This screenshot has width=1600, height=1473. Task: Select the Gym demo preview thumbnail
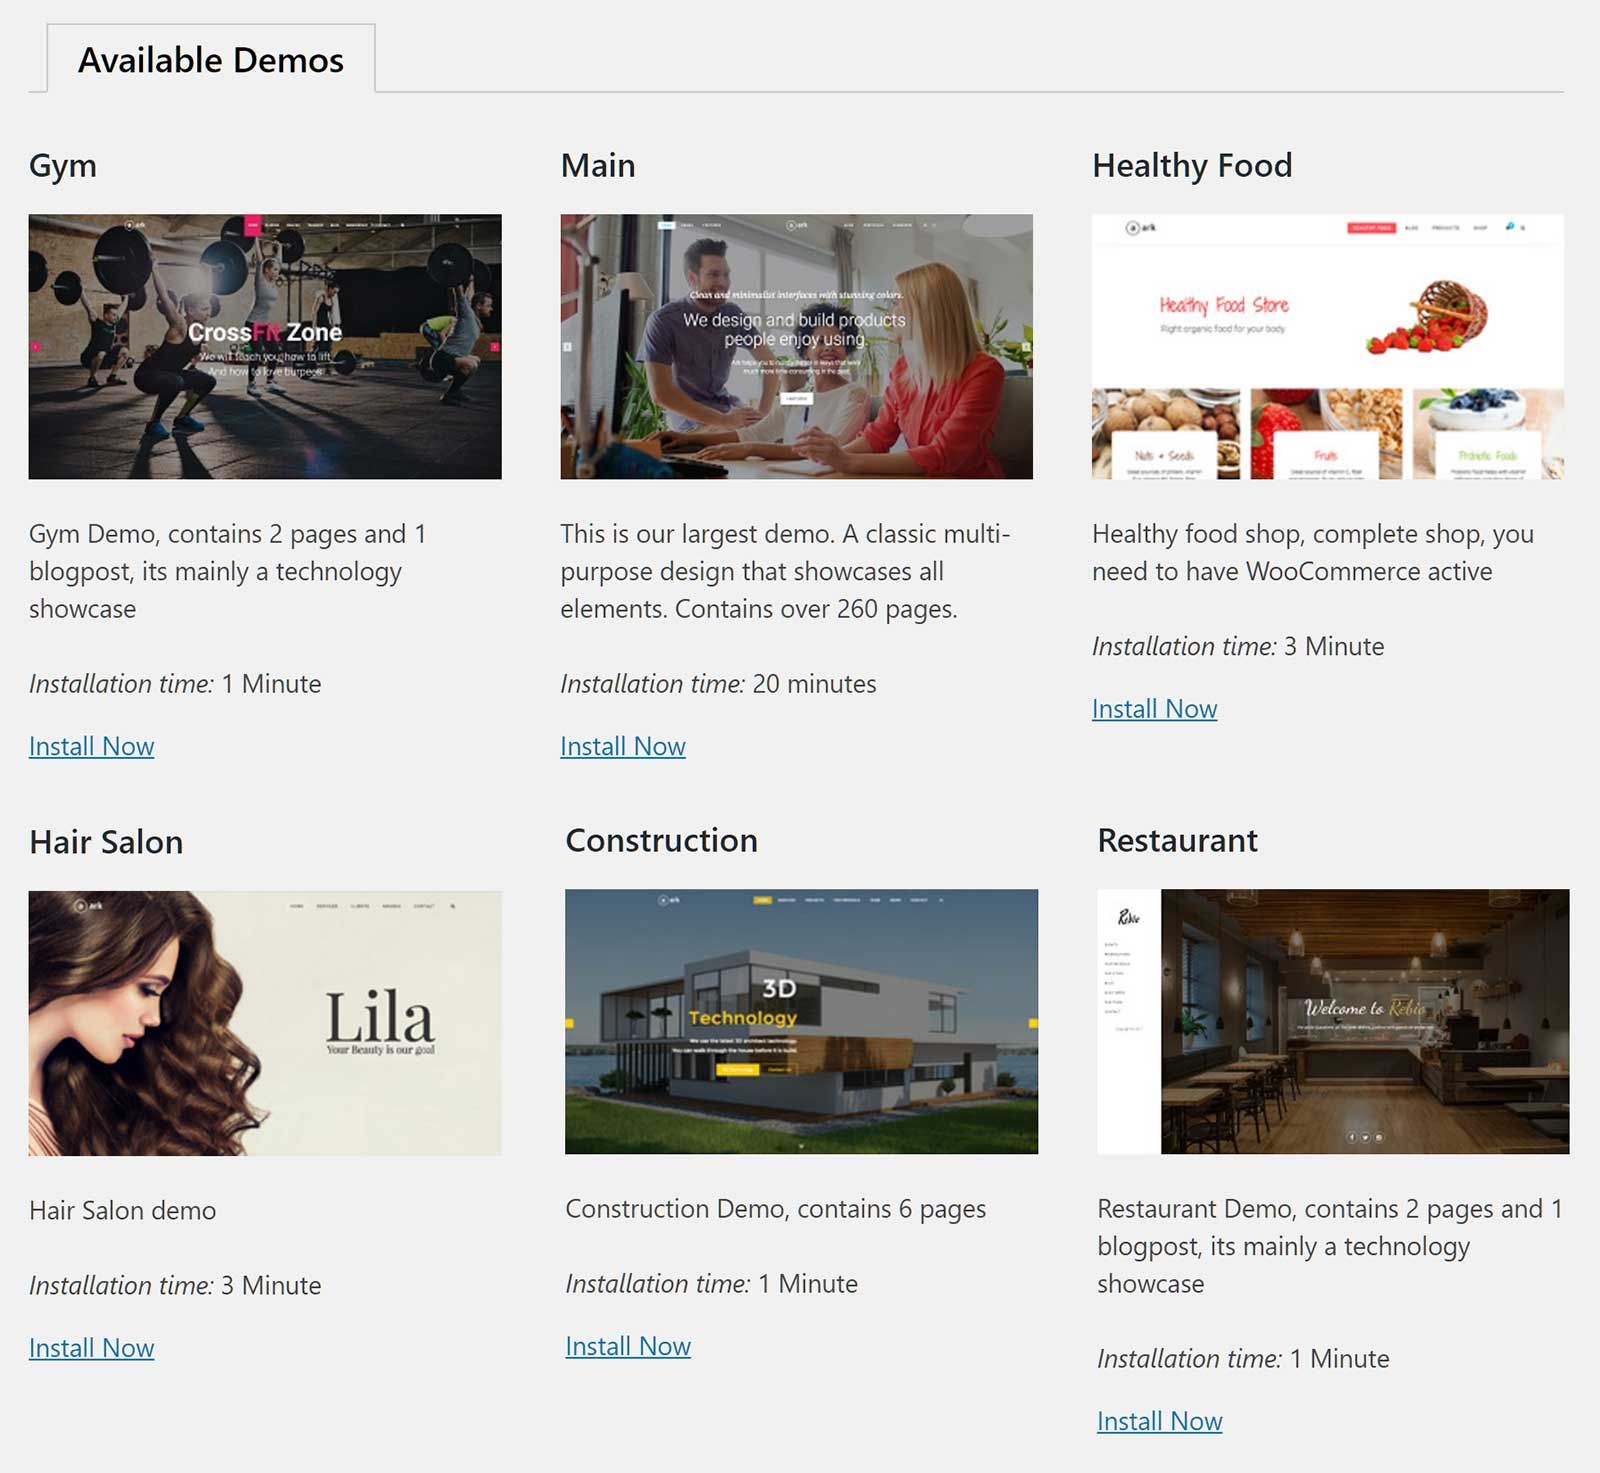pos(265,346)
